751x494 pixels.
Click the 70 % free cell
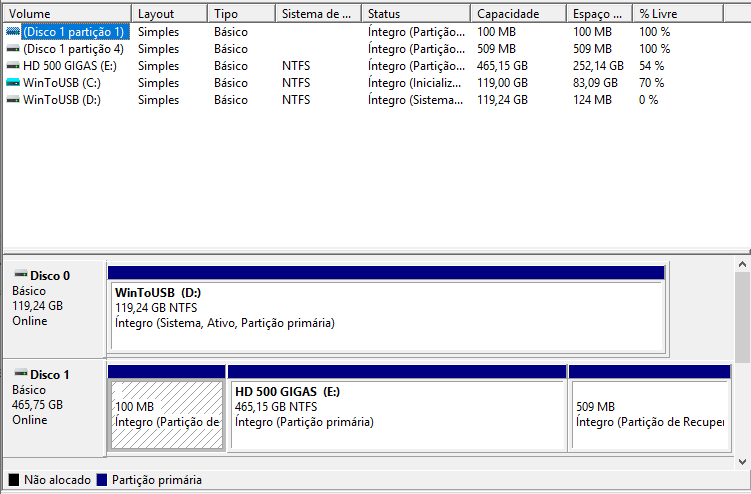651,83
